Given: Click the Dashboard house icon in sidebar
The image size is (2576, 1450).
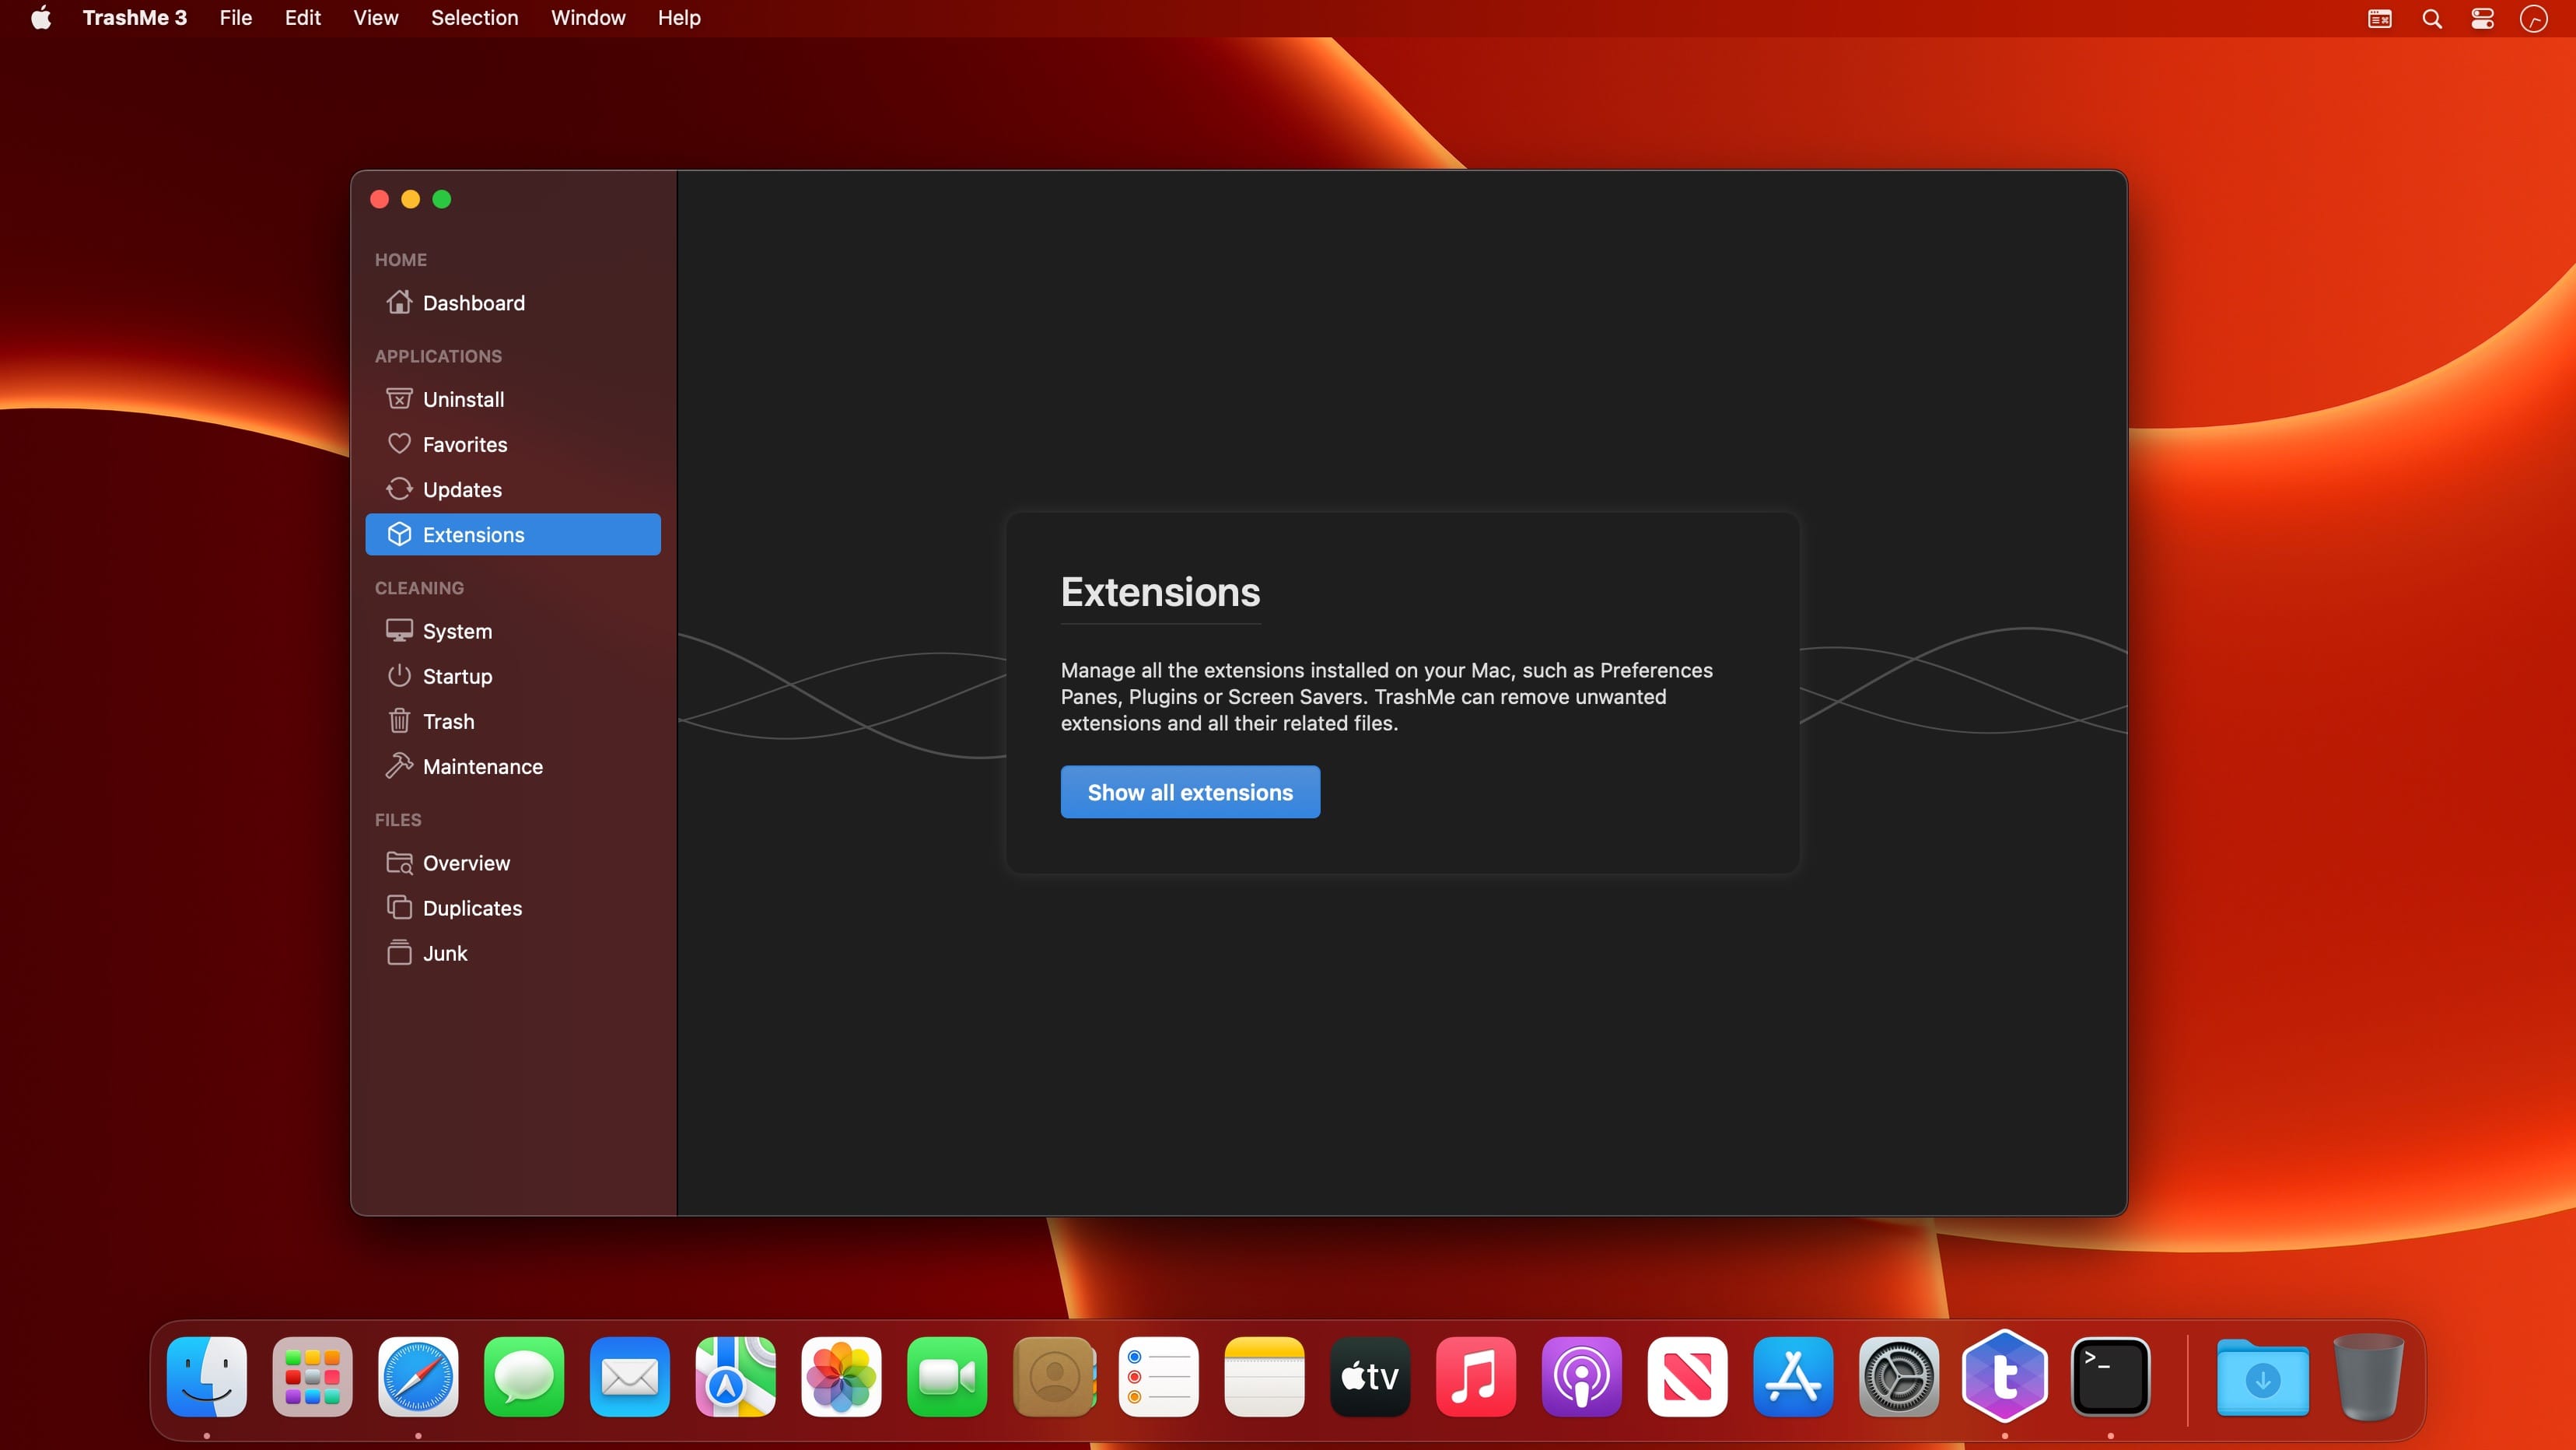Looking at the screenshot, I should tap(399, 302).
